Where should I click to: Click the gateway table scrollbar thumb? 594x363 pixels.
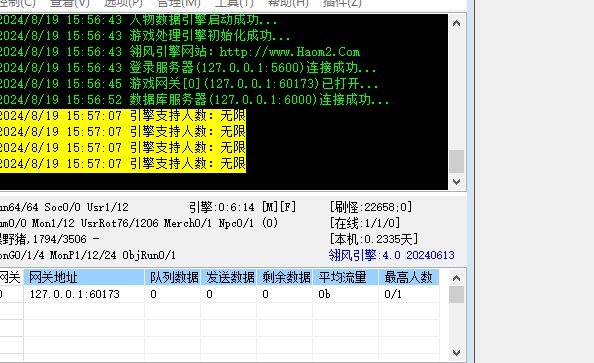click(x=456, y=294)
